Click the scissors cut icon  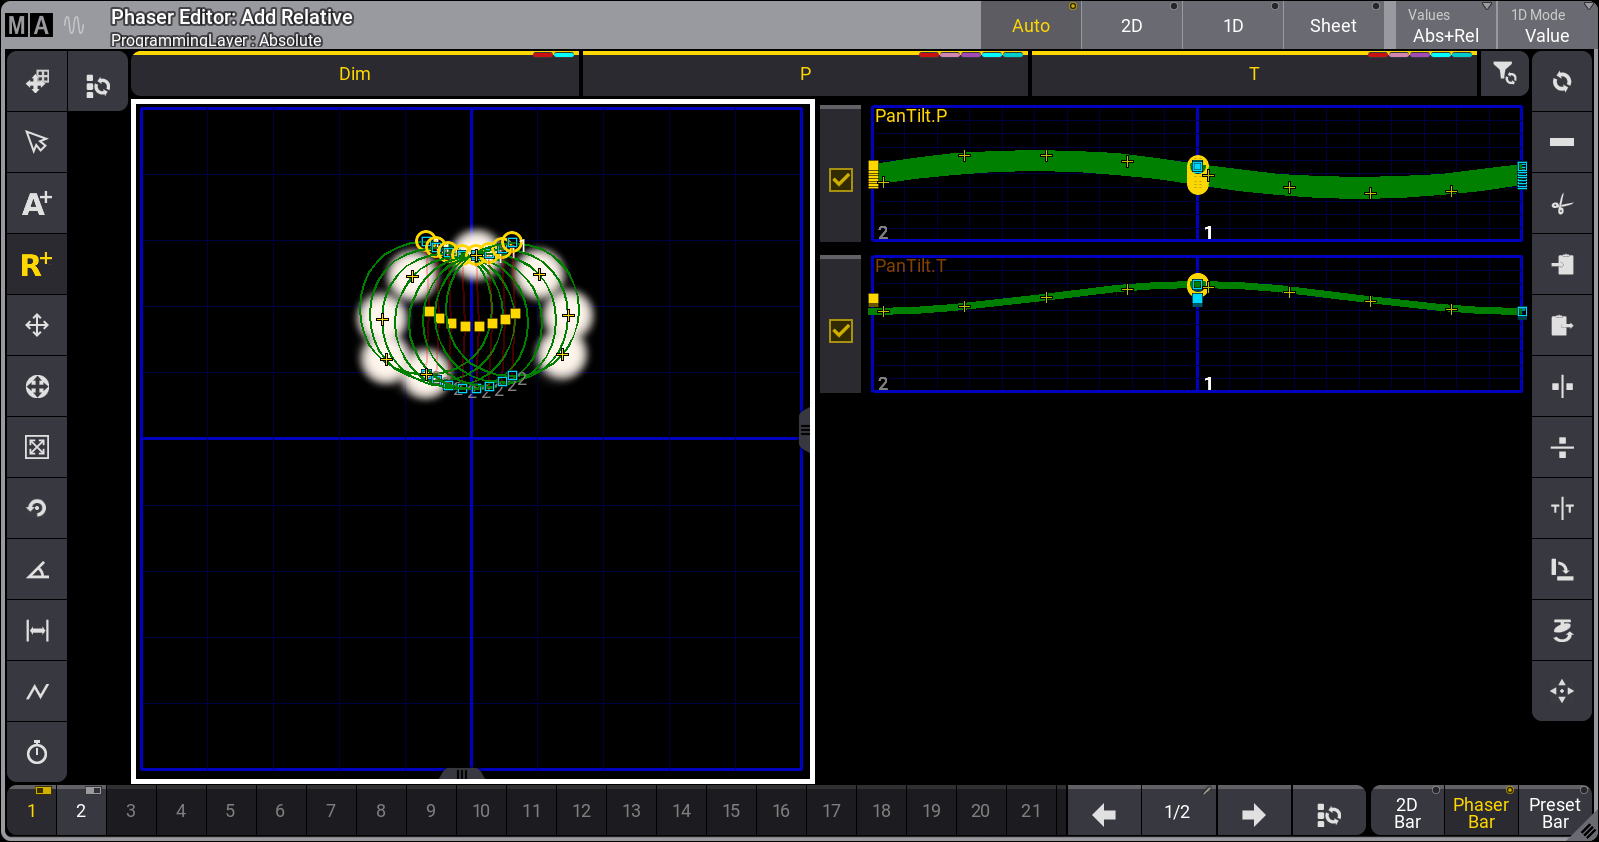click(x=1561, y=205)
